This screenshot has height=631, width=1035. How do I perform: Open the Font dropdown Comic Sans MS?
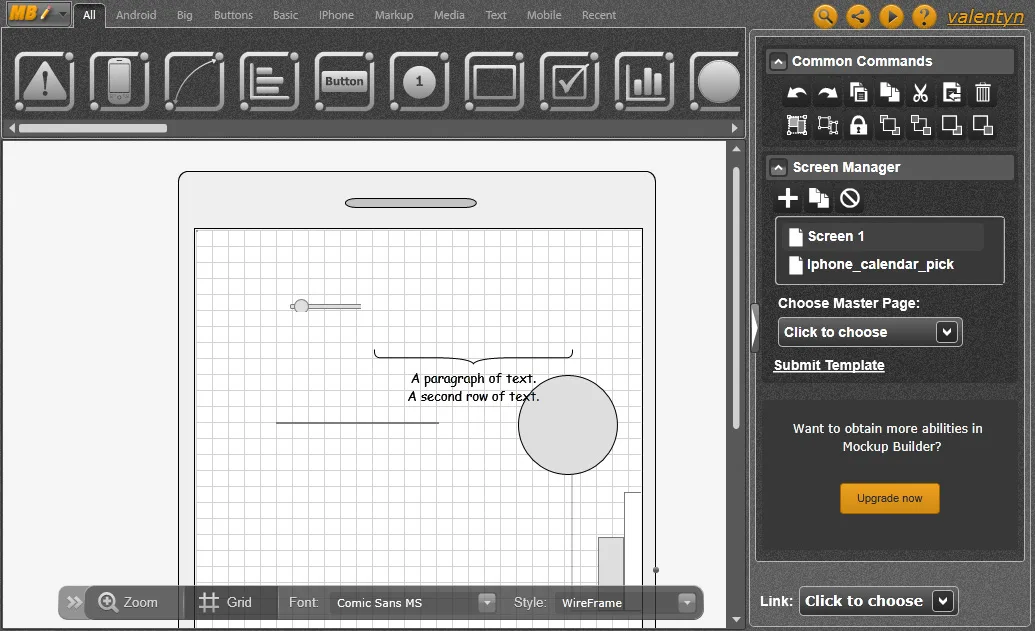[x=415, y=603]
